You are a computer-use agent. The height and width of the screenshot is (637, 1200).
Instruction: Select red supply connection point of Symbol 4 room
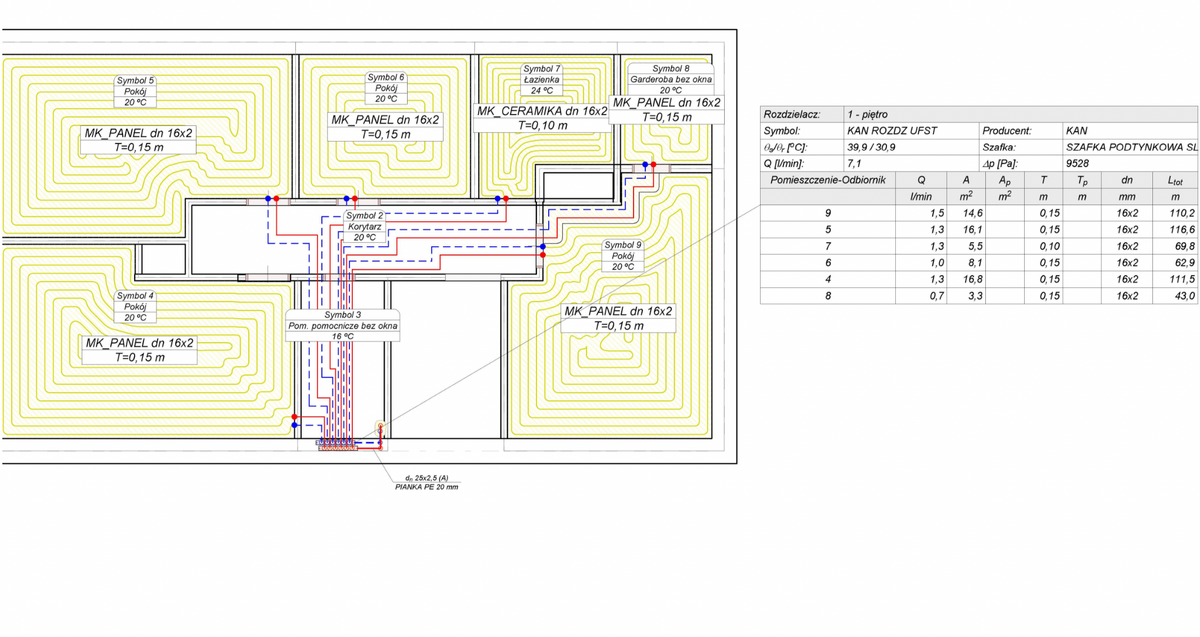[x=294, y=416]
